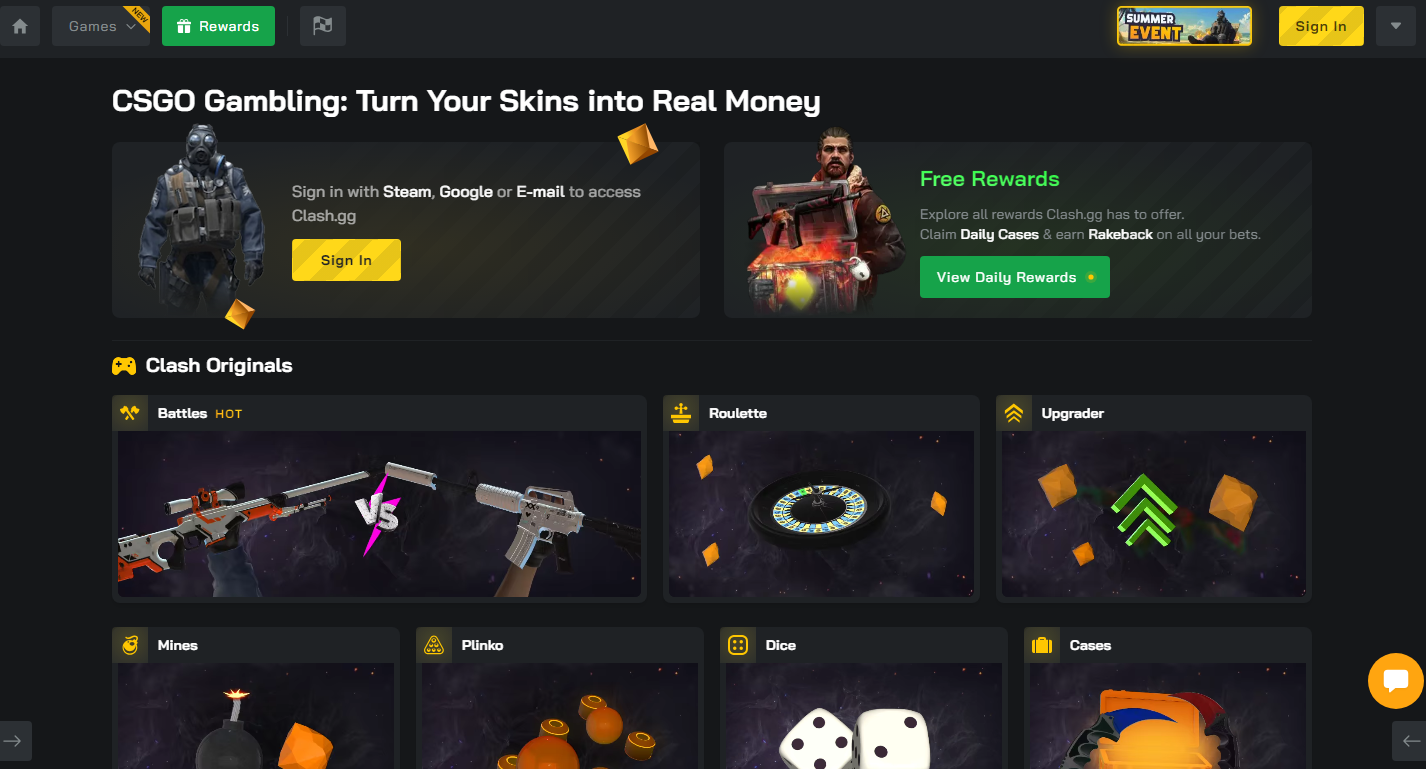The height and width of the screenshot is (769, 1426).
Task: Open the checkered race flag icon
Action: (323, 26)
